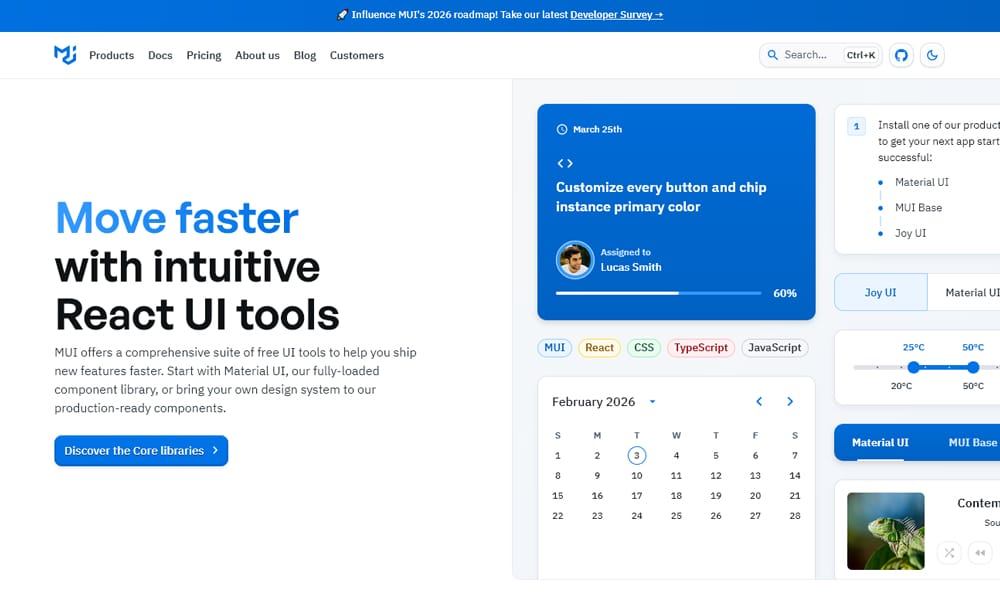Select February 3 in the calendar
1000x600 pixels.
pyautogui.click(x=636, y=455)
